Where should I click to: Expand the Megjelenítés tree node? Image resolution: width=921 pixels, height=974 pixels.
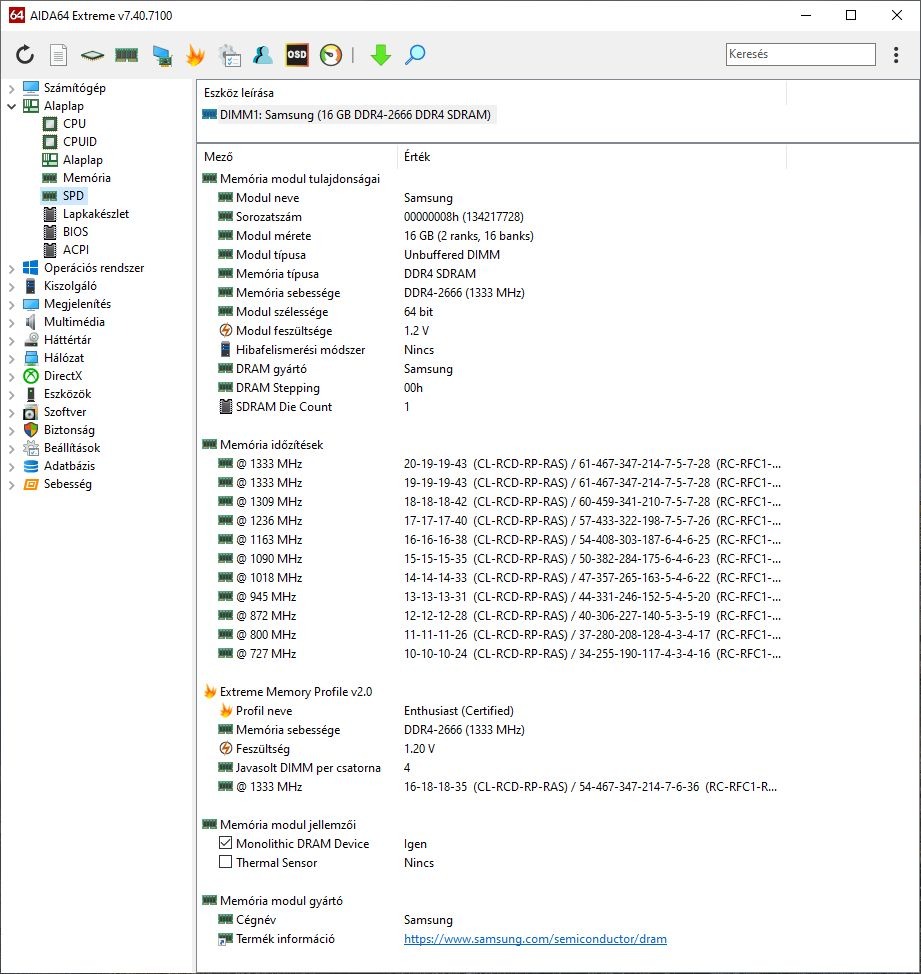tap(11, 304)
